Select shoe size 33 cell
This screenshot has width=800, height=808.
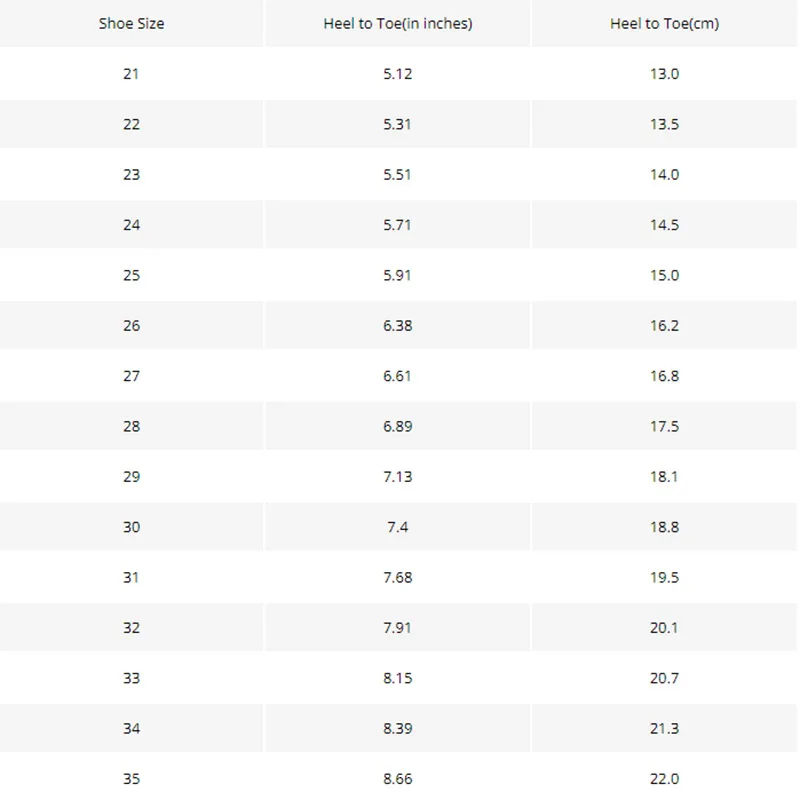pyautogui.click(x=131, y=678)
